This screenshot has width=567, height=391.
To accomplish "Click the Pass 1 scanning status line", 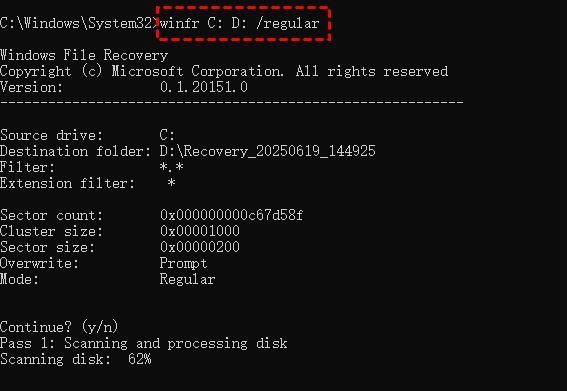I will pos(144,343).
